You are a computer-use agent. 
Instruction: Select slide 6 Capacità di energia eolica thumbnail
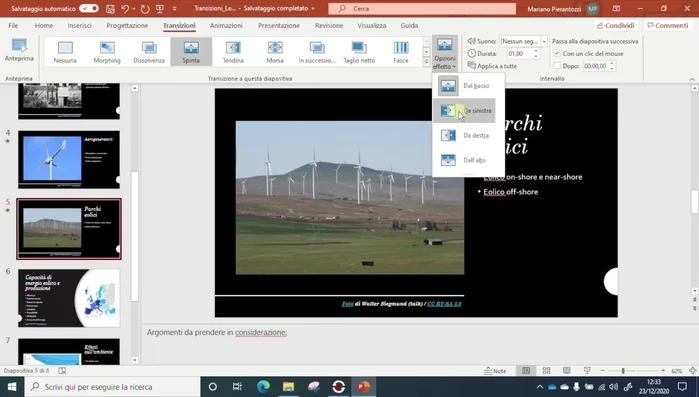click(69, 298)
